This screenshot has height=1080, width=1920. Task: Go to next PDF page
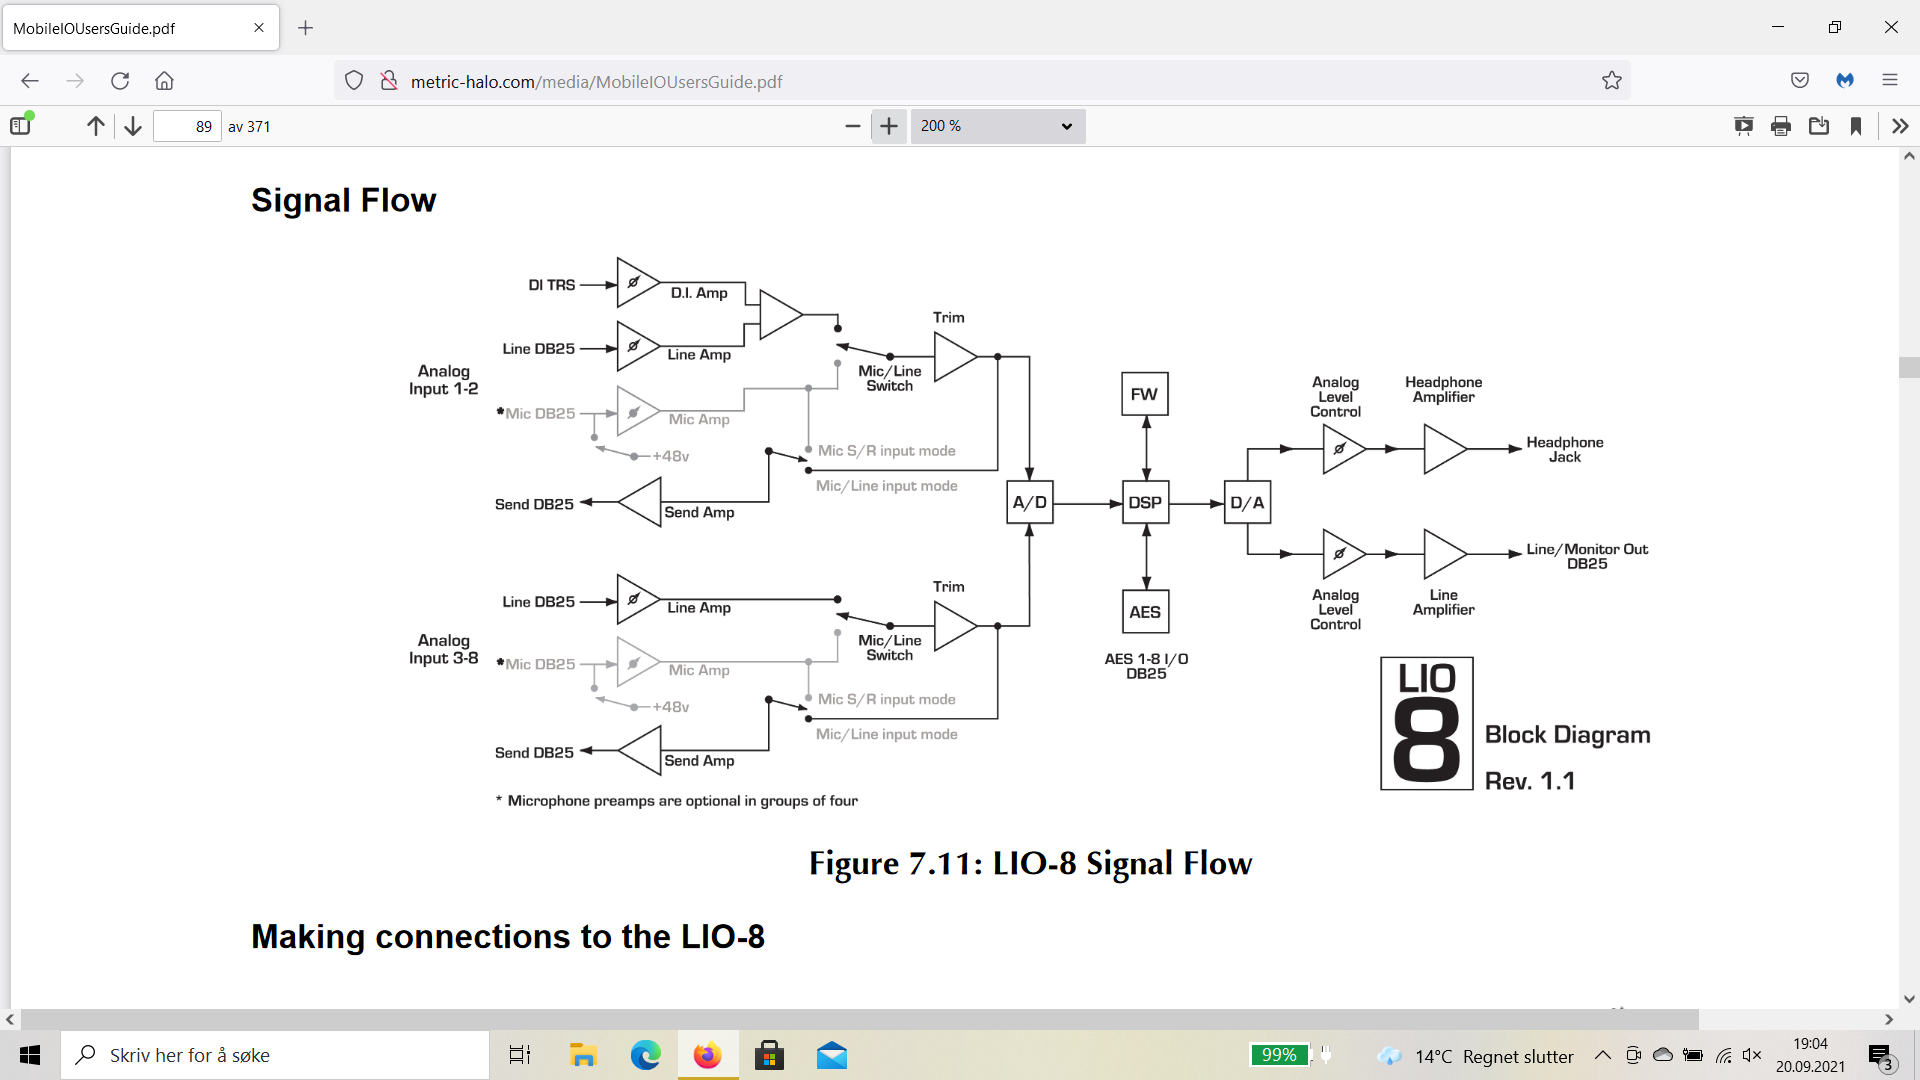point(133,126)
